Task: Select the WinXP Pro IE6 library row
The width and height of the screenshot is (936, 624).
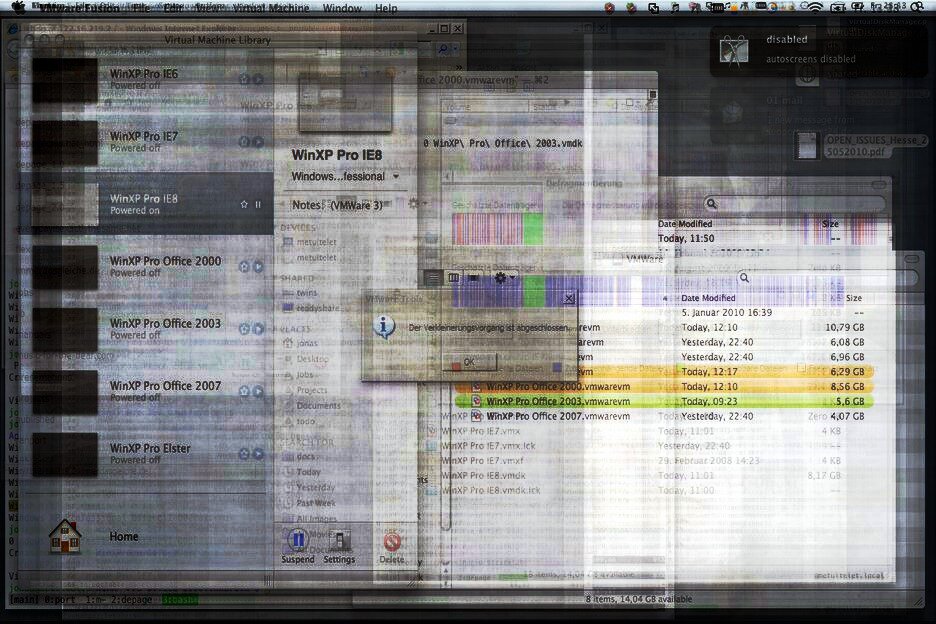Action: pos(146,79)
